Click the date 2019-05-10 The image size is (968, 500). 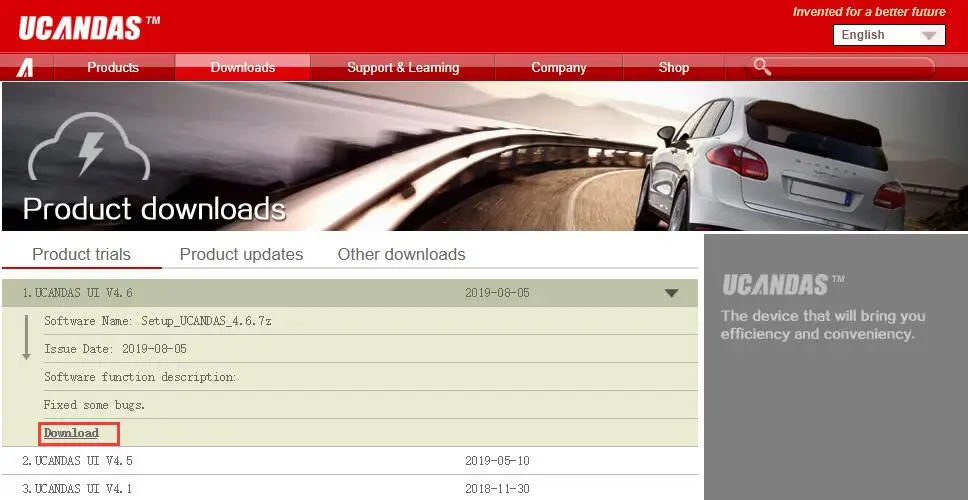[497, 460]
